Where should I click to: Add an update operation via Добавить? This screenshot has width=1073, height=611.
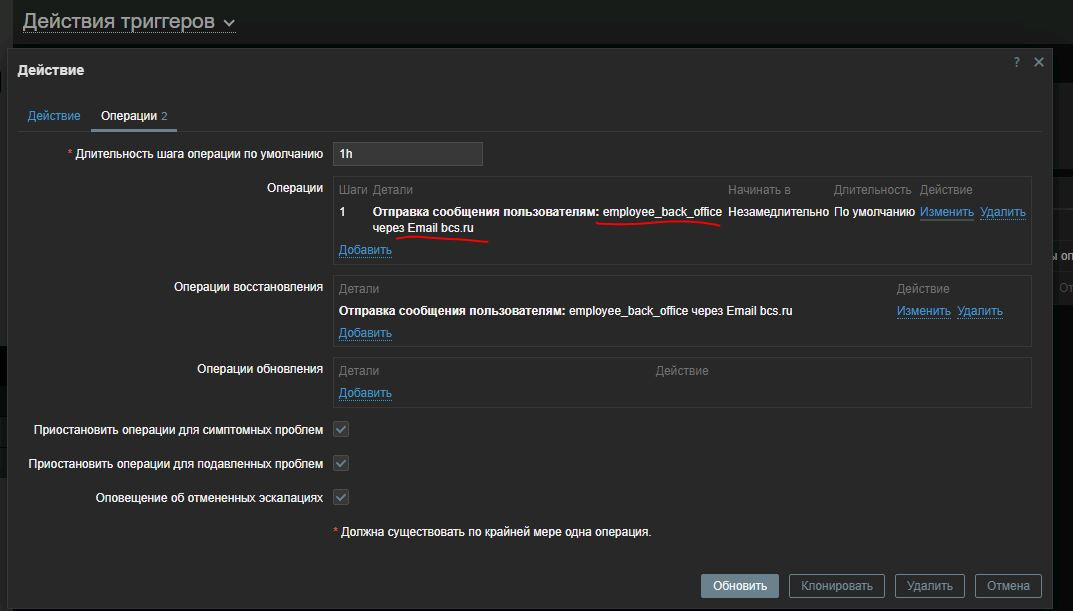(365, 393)
